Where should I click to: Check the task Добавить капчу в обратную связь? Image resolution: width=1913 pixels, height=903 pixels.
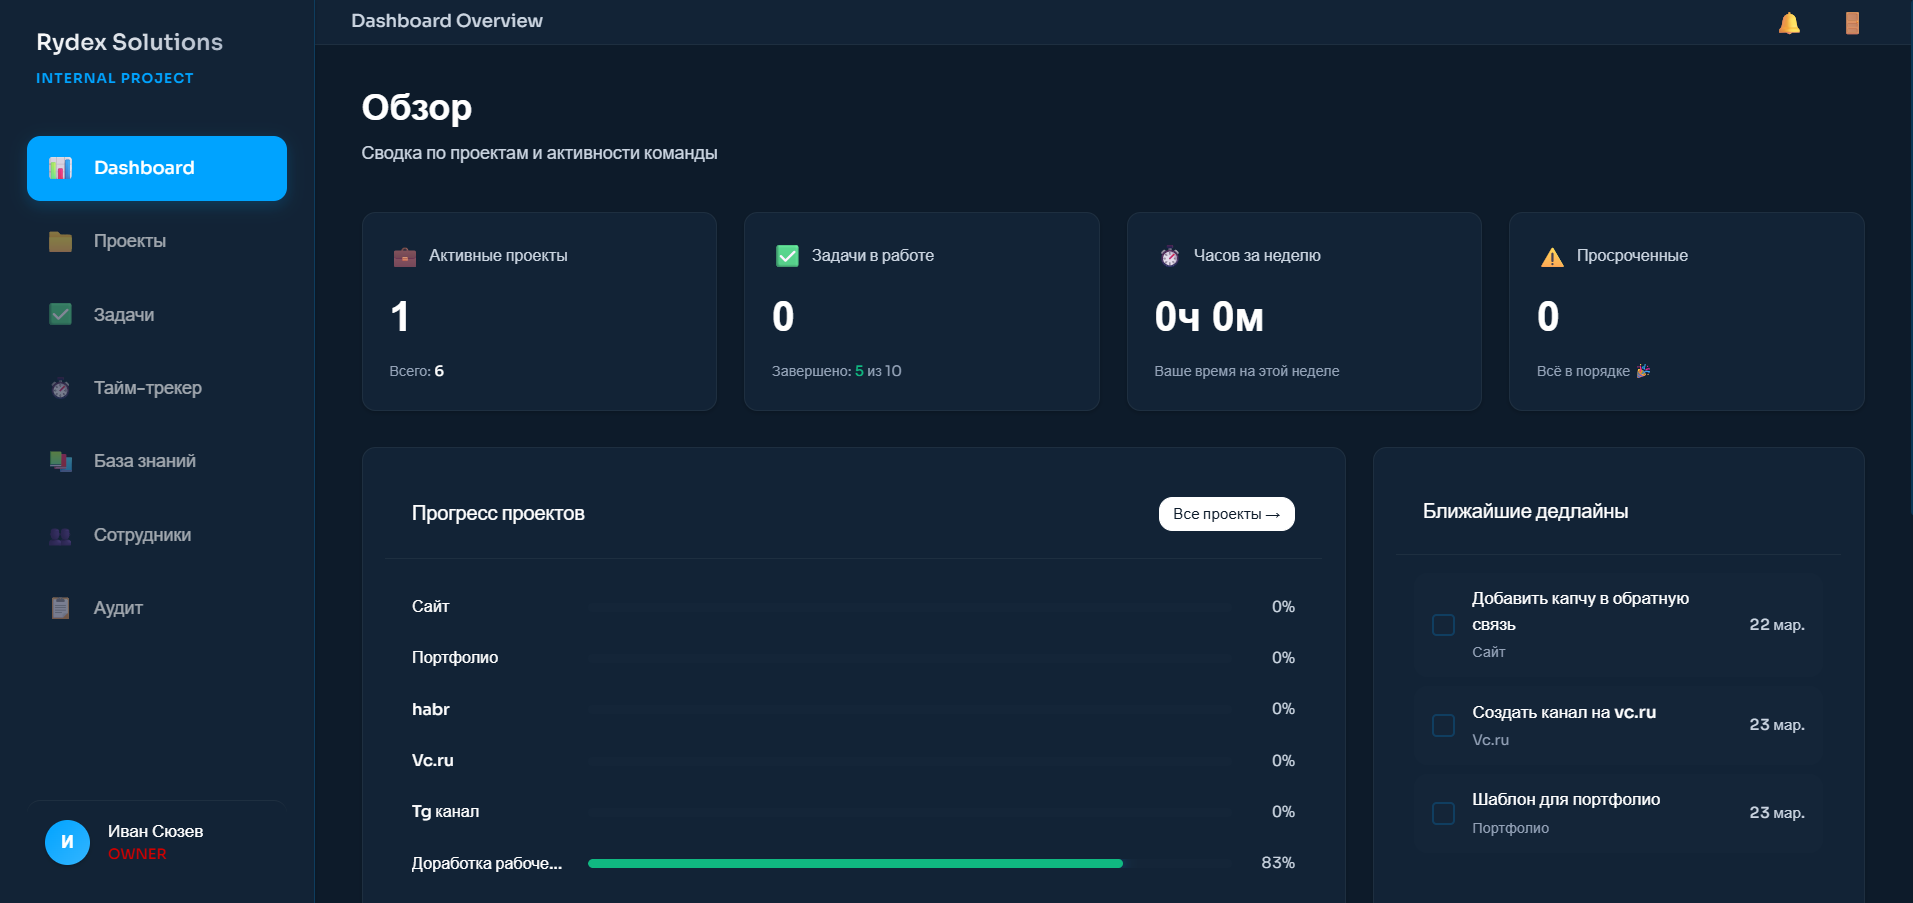(x=1443, y=624)
